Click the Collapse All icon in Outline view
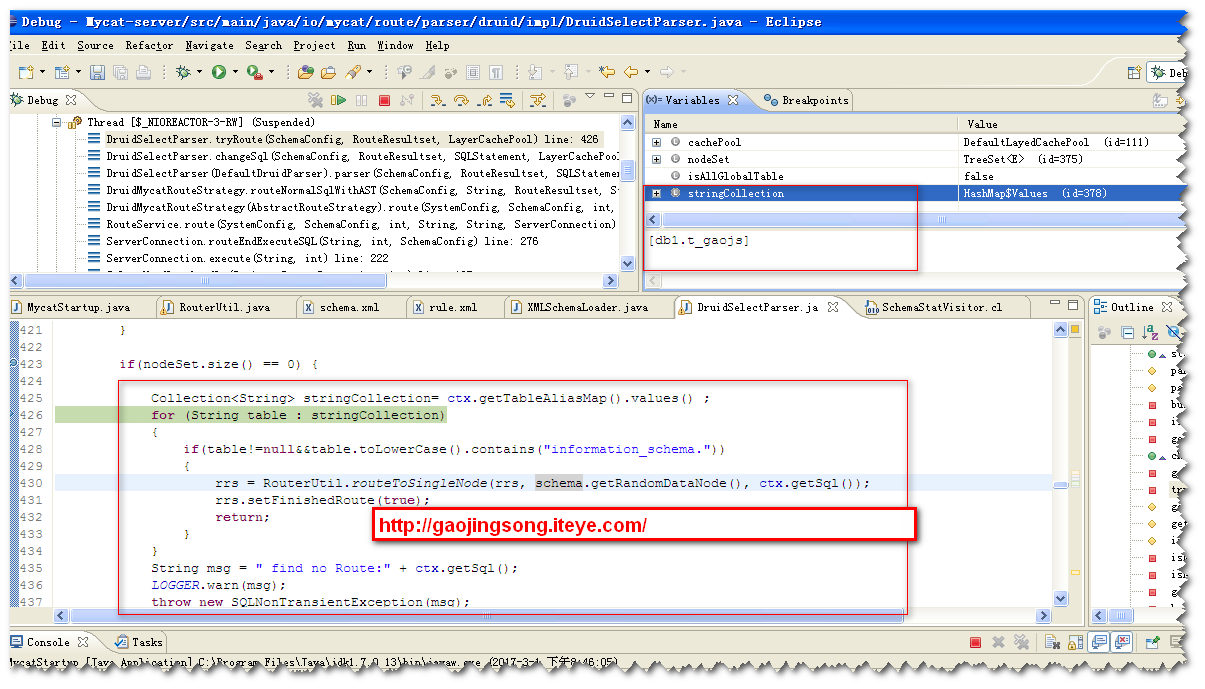 1128,333
